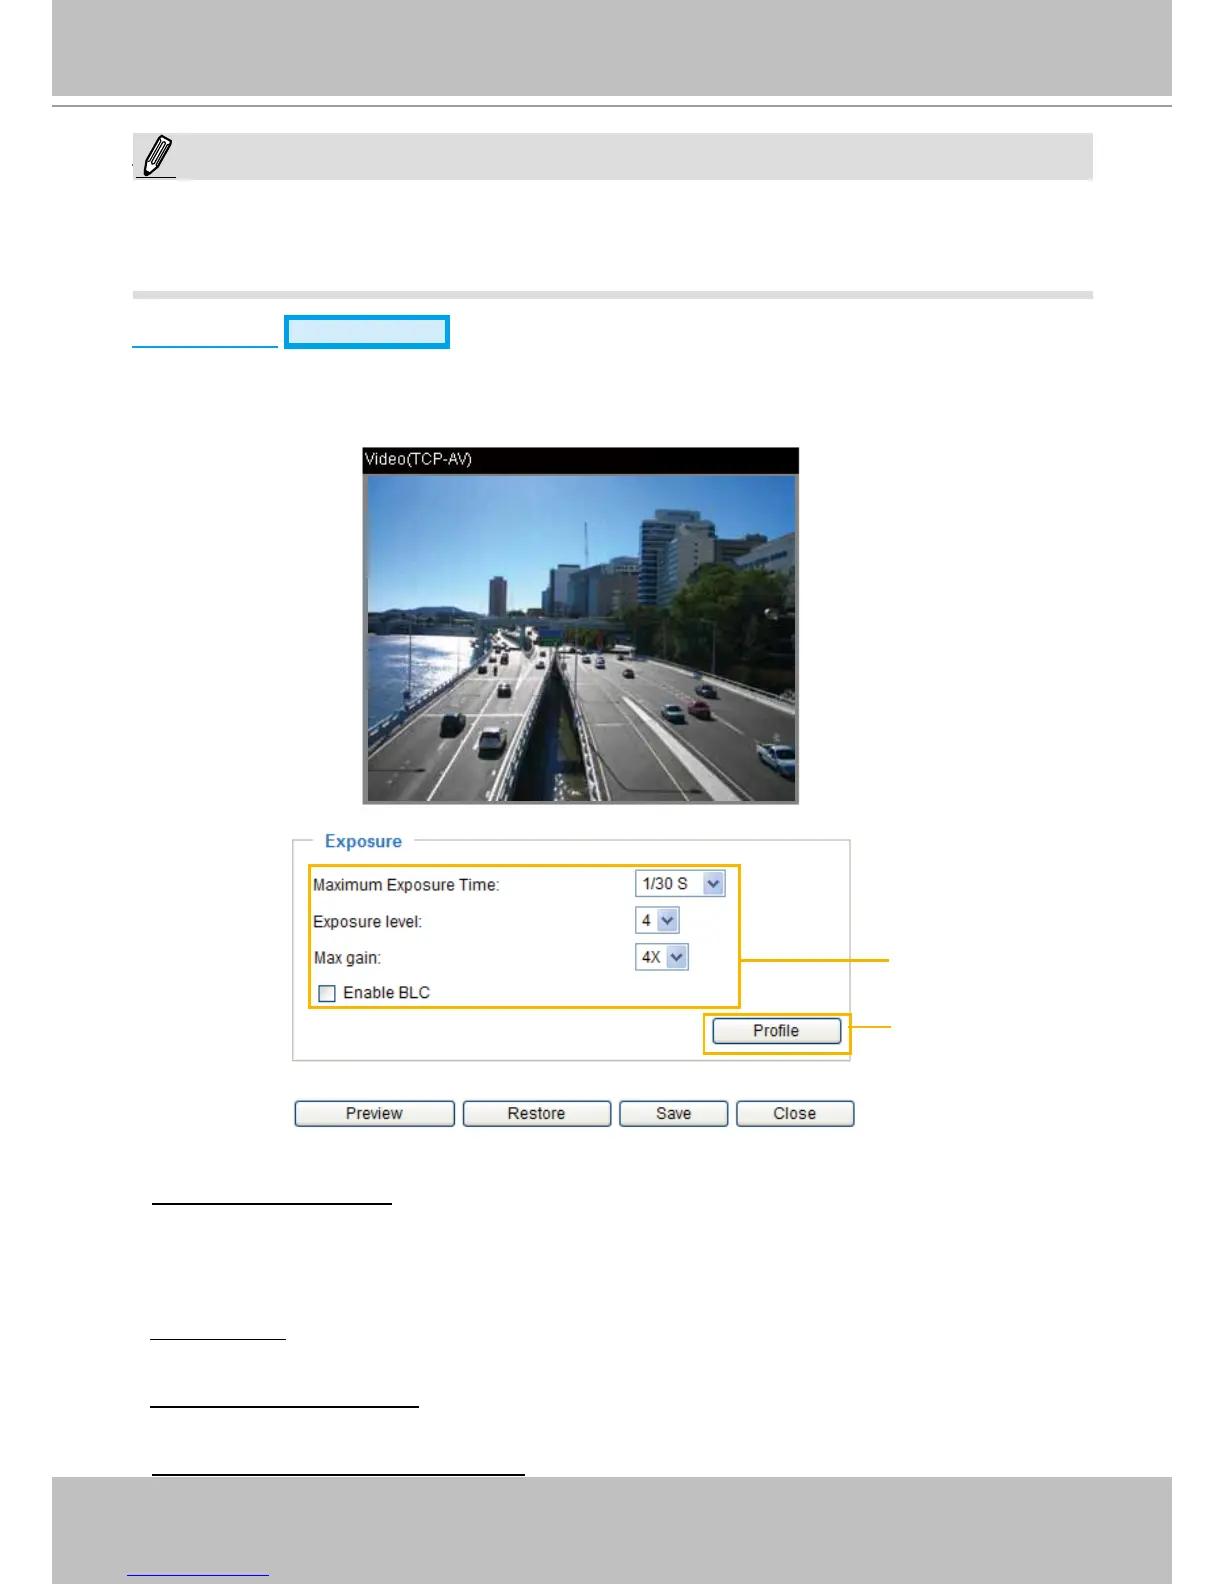1224x1584 pixels.
Task: Click the 'Video(TCP-AV)' title text
Action: [418, 459]
